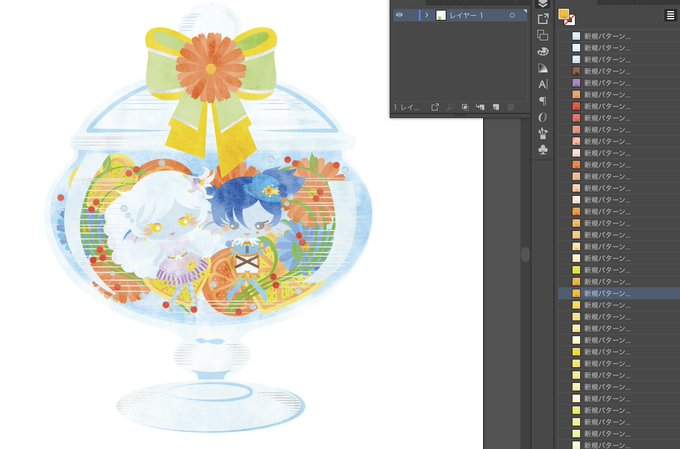
Task: Open the Color palette panel icon
Action: pos(543,52)
